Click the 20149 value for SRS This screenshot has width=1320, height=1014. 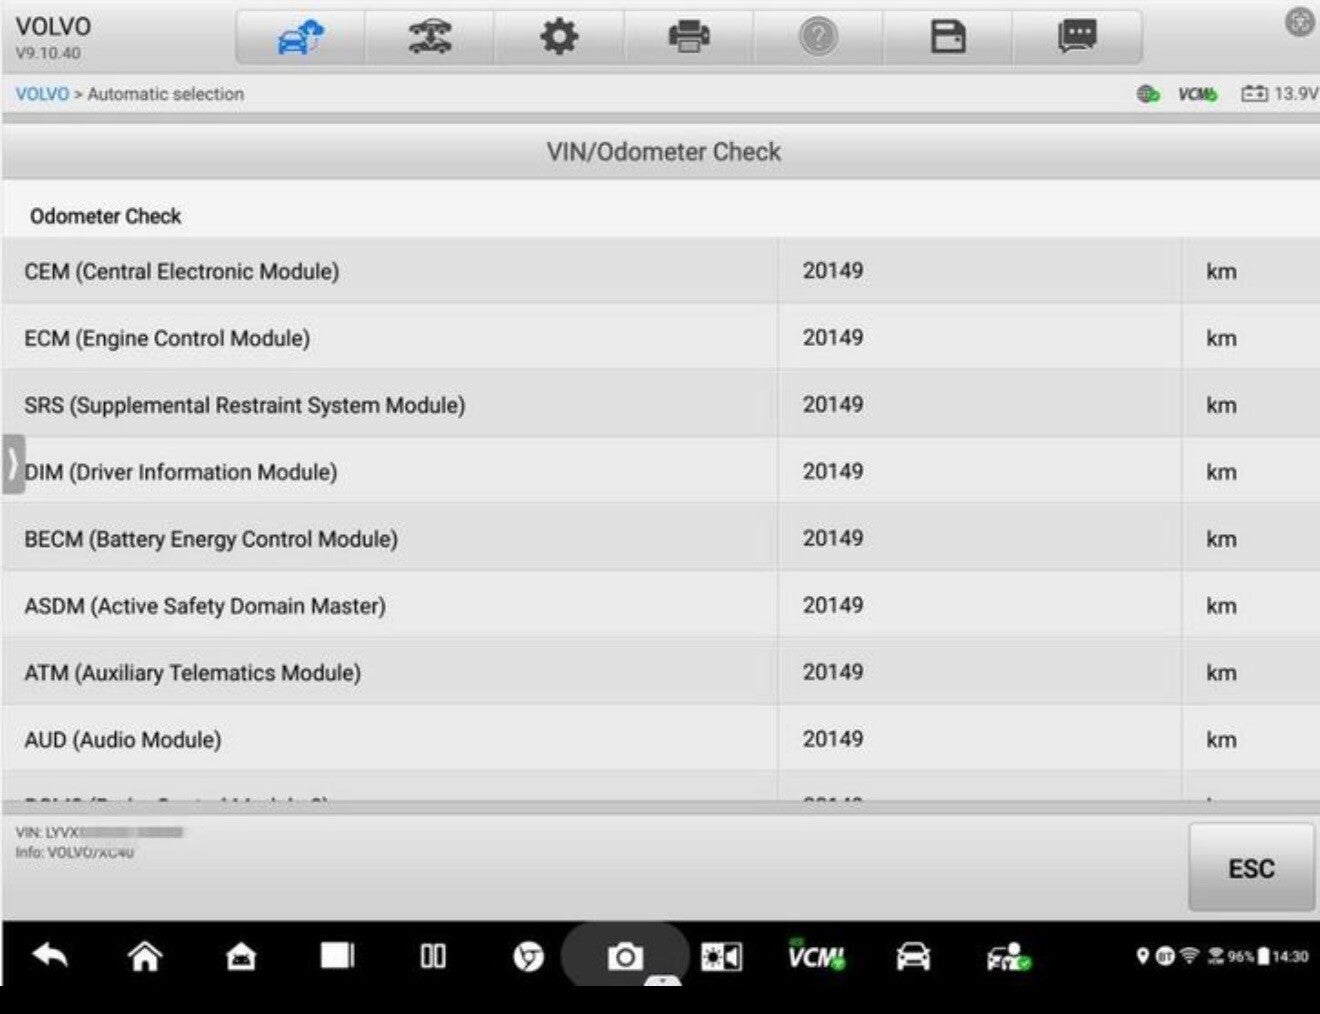click(833, 405)
